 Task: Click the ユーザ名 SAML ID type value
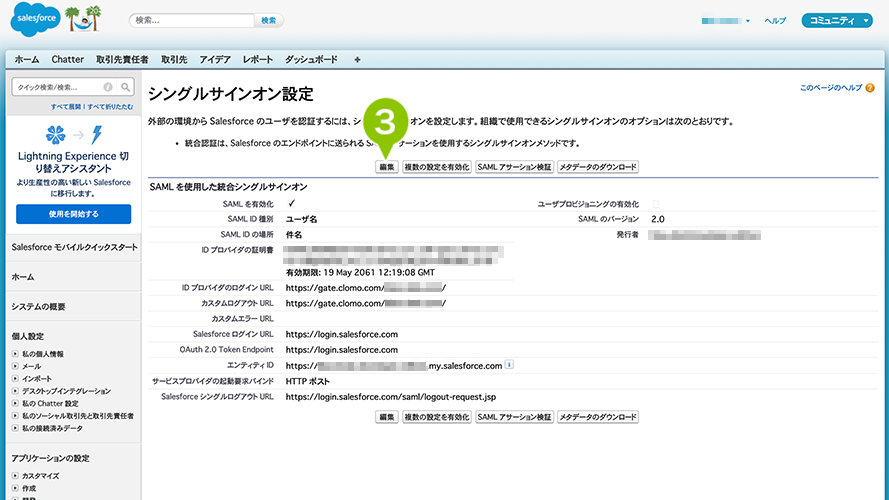(x=301, y=219)
